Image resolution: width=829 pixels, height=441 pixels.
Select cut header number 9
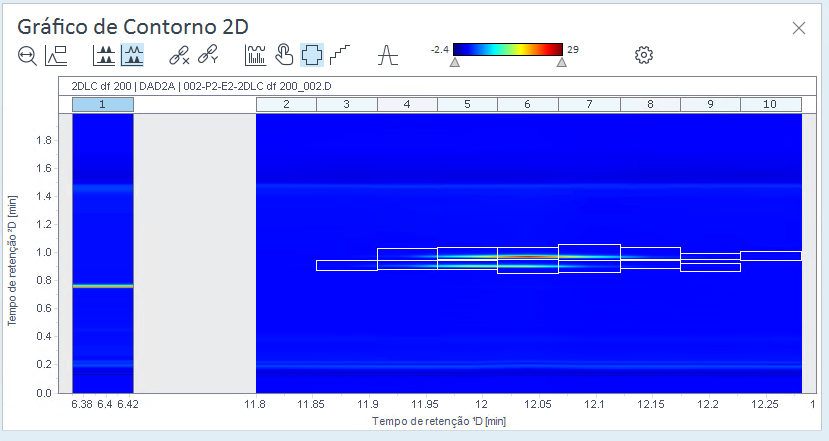tap(710, 105)
